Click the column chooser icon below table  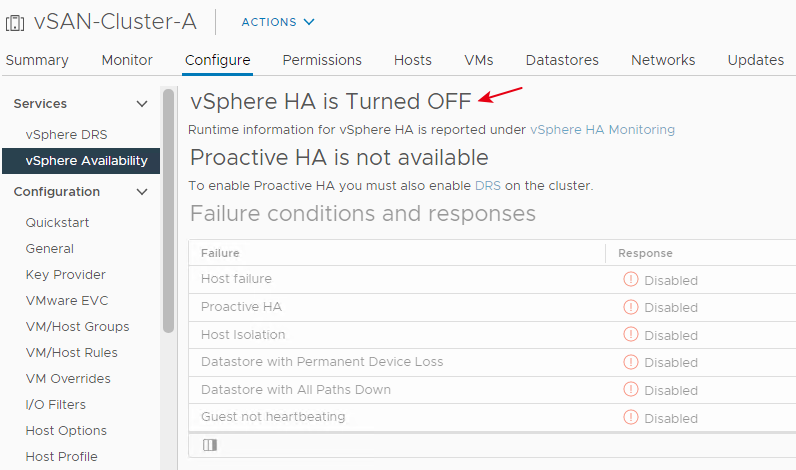(210, 445)
